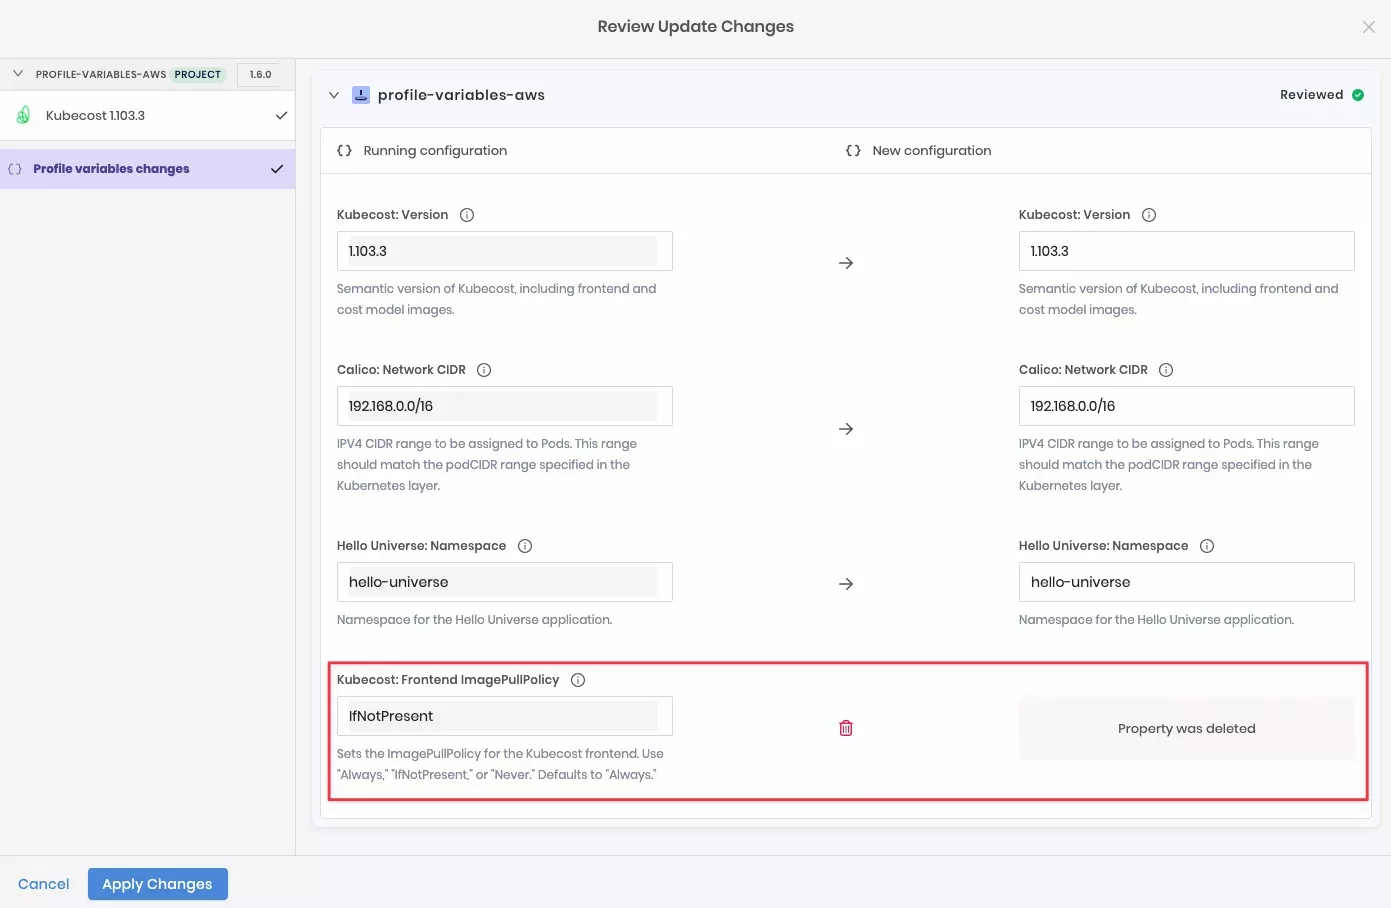The width and height of the screenshot is (1391, 908).
Task: Click the checkmark on Profile variables changes
Action: point(277,169)
